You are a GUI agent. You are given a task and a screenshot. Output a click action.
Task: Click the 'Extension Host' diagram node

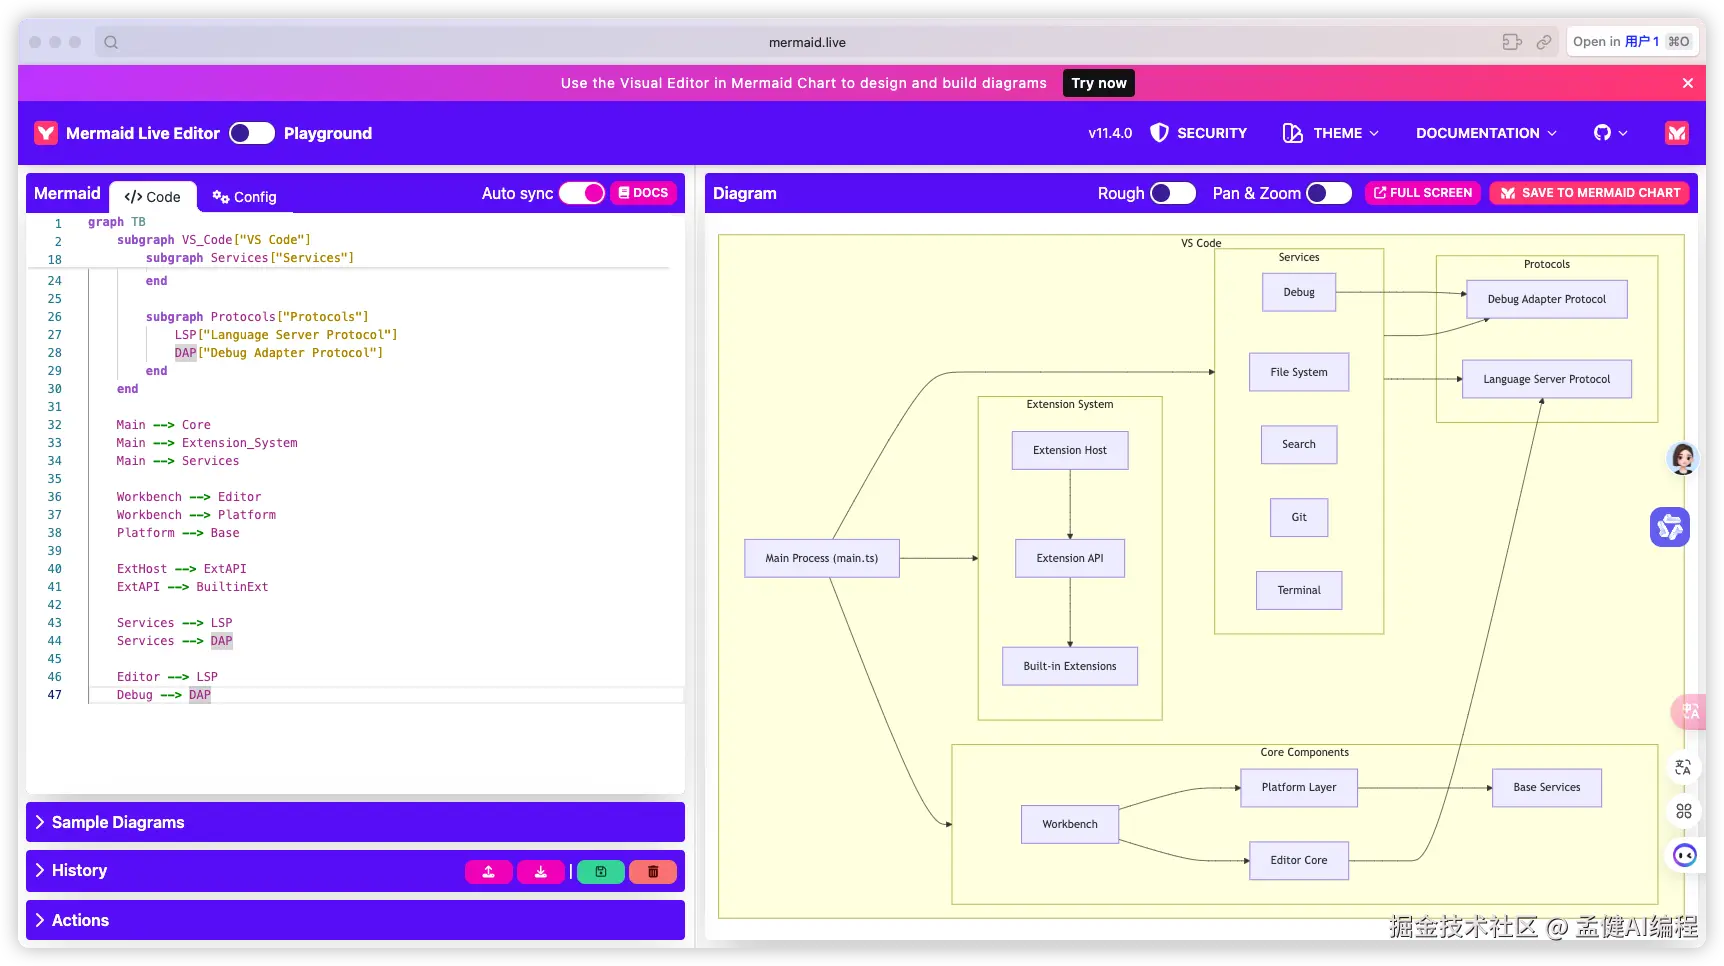1070,450
